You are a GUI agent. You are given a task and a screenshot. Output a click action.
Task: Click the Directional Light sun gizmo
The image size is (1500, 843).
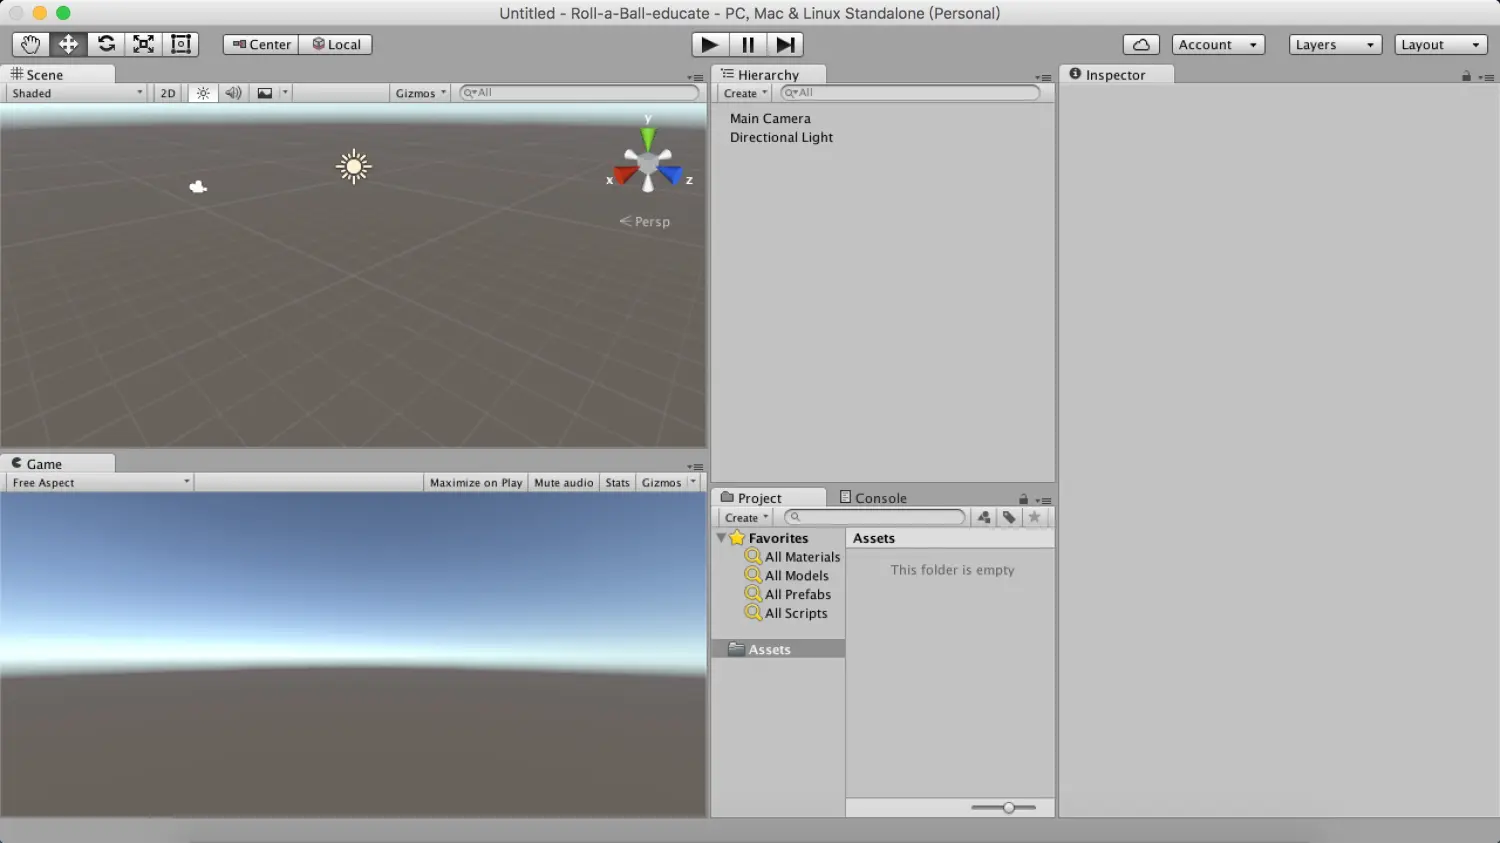point(353,167)
